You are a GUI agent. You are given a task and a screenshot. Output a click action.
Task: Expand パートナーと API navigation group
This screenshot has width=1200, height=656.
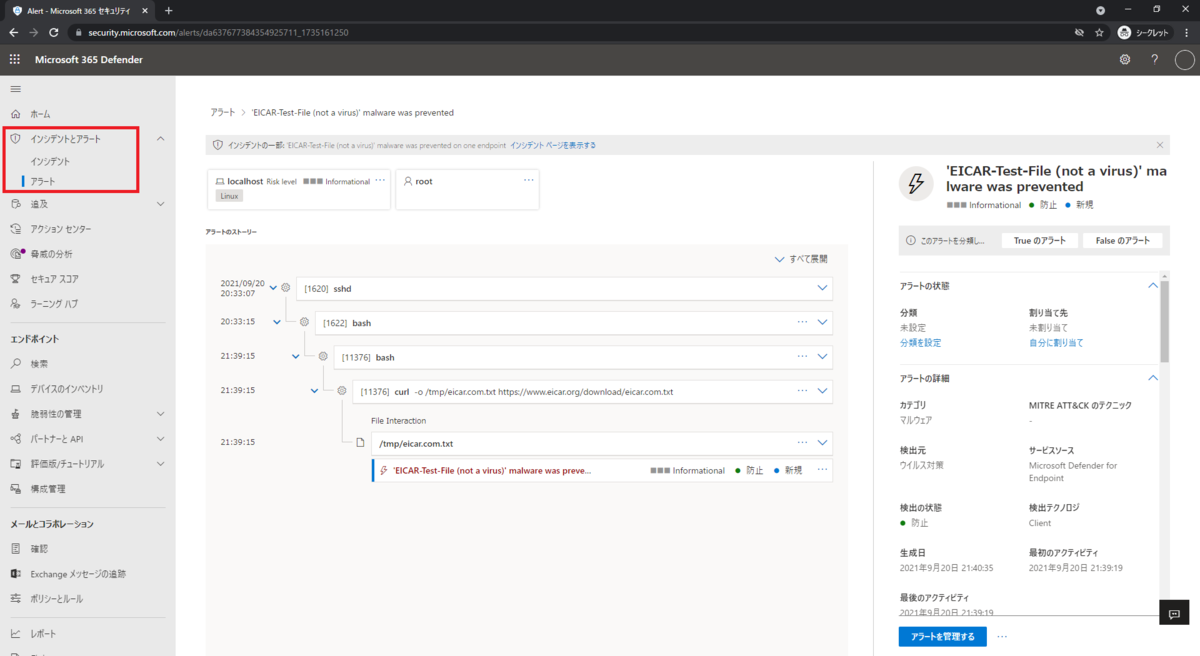click(x=162, y=439)
